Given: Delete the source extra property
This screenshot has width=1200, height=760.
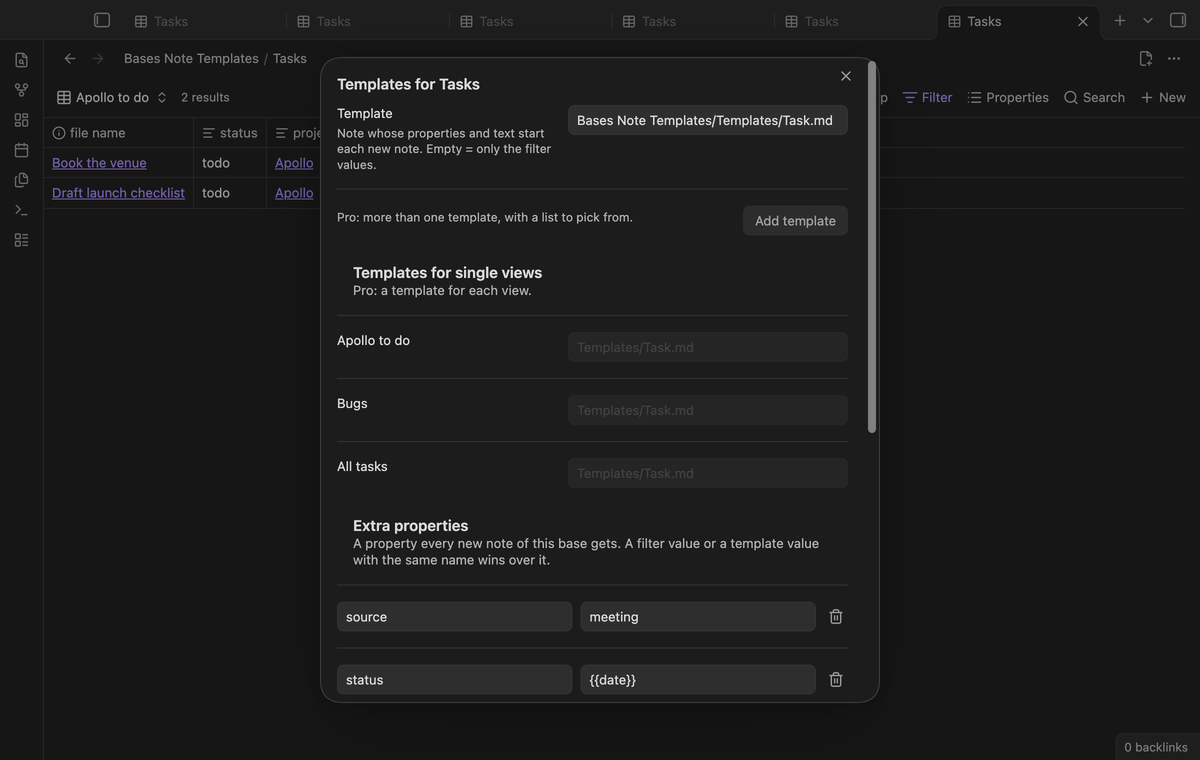Looking at the screenshot, I should tap(836, 617).
